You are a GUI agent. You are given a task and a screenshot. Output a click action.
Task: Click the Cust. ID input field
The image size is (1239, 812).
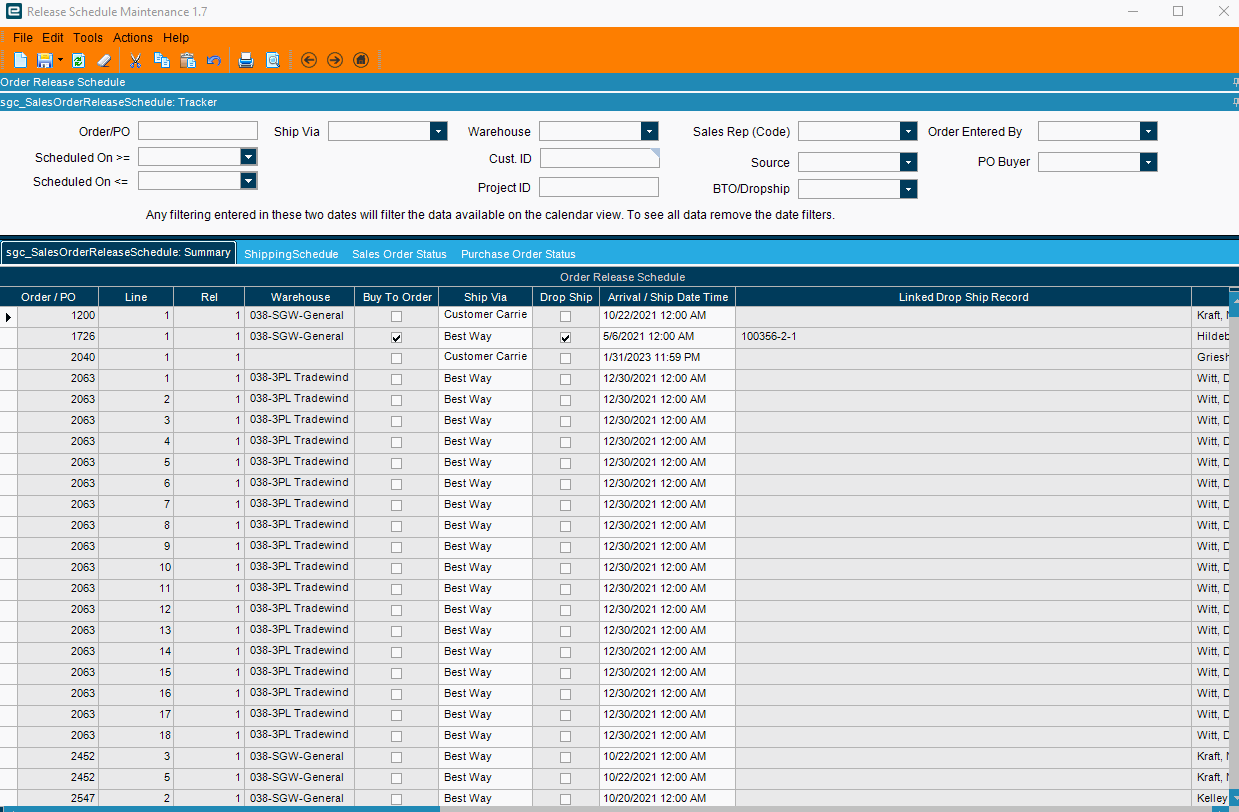point(599,158)
